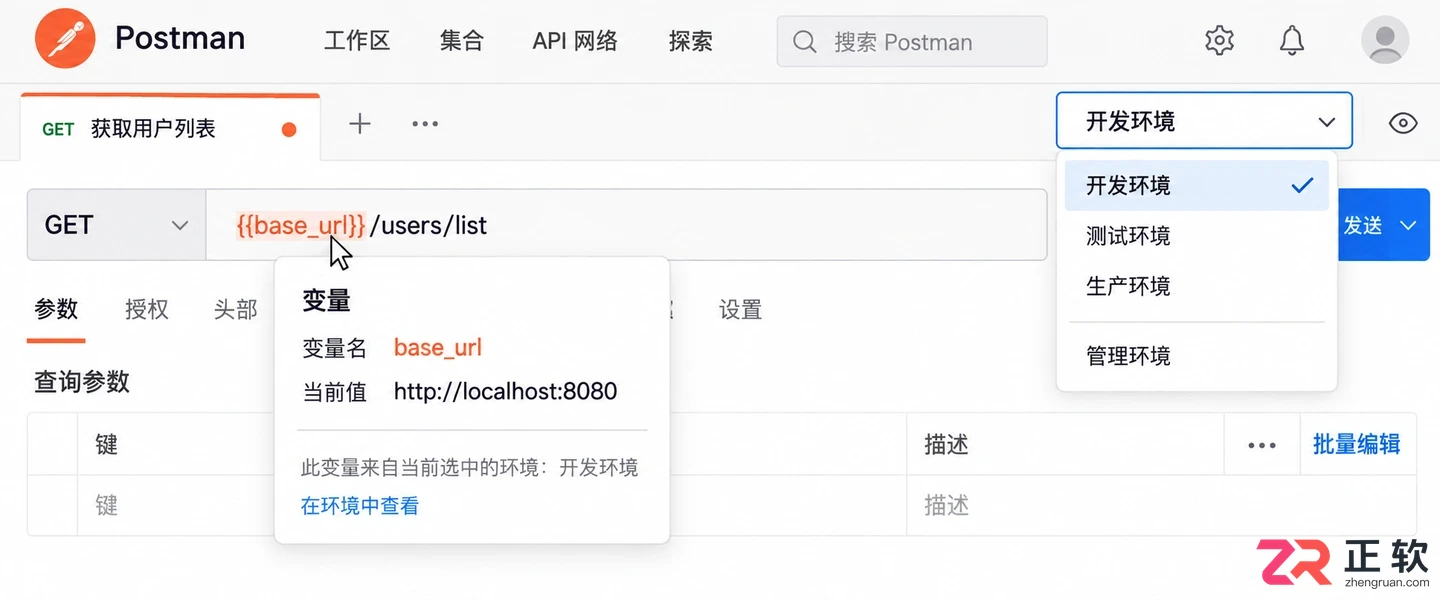This screenshot has height=600, width=1440.
Task: Switch to the 授权 tab
Action: click(x=147, y=310)
